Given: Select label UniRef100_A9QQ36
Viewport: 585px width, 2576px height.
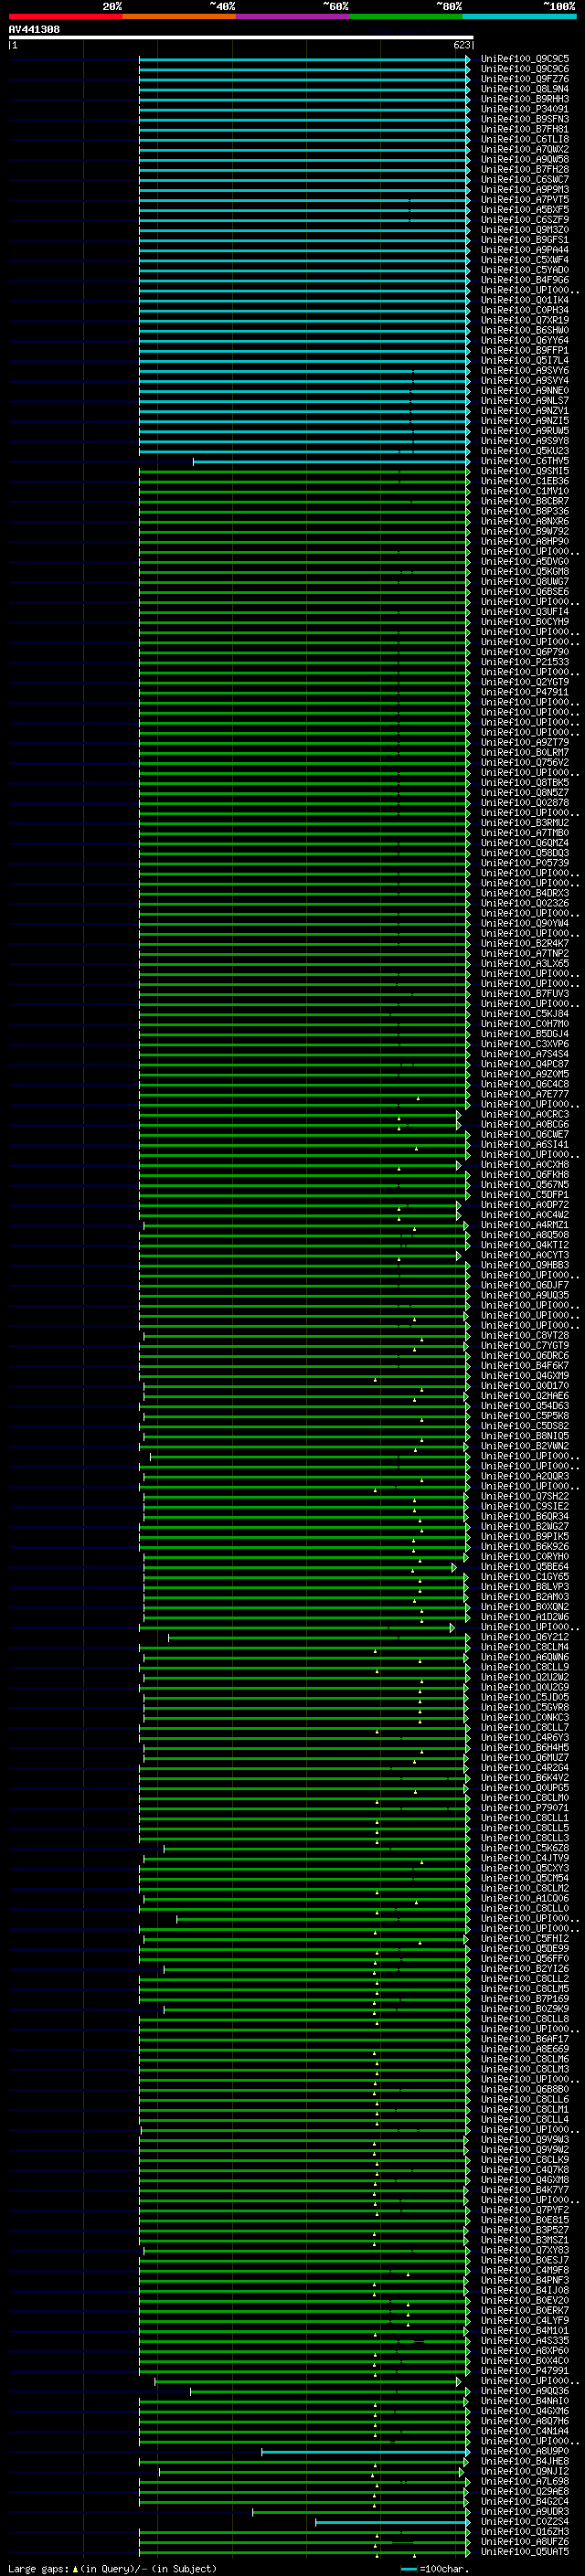Looking at the screenshot, I should pyautogui.click(x=525, y=2391).
